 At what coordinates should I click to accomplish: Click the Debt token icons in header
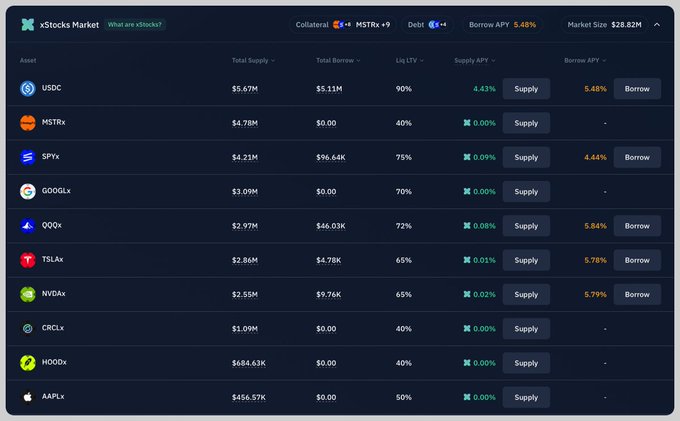point(437,25)
